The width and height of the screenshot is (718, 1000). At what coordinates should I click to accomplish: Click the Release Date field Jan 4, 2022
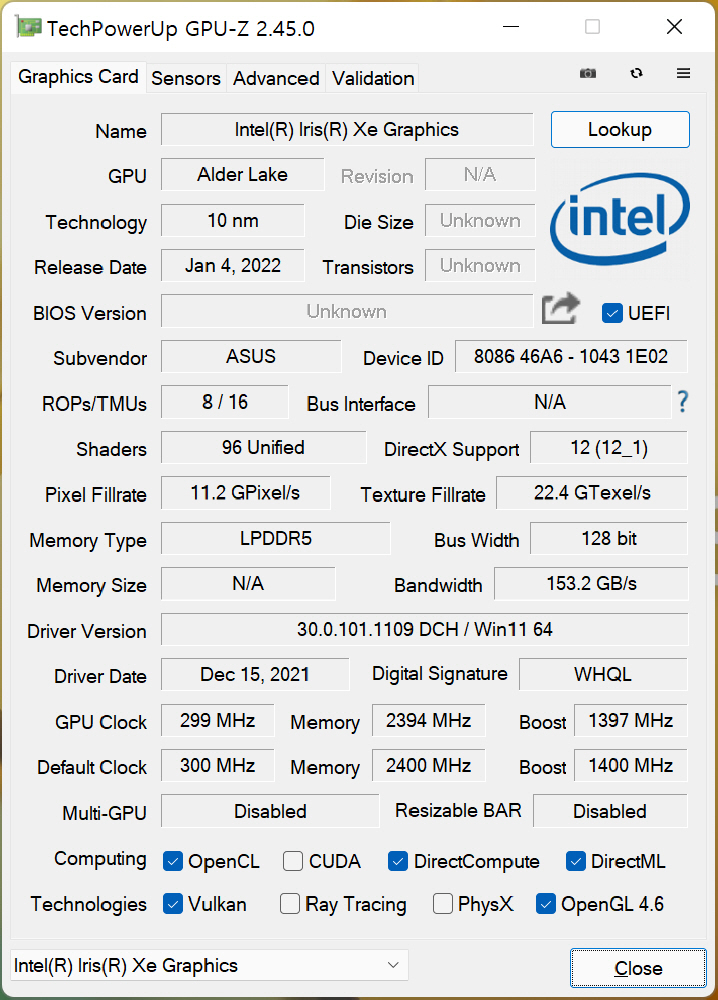click(233, 265)
